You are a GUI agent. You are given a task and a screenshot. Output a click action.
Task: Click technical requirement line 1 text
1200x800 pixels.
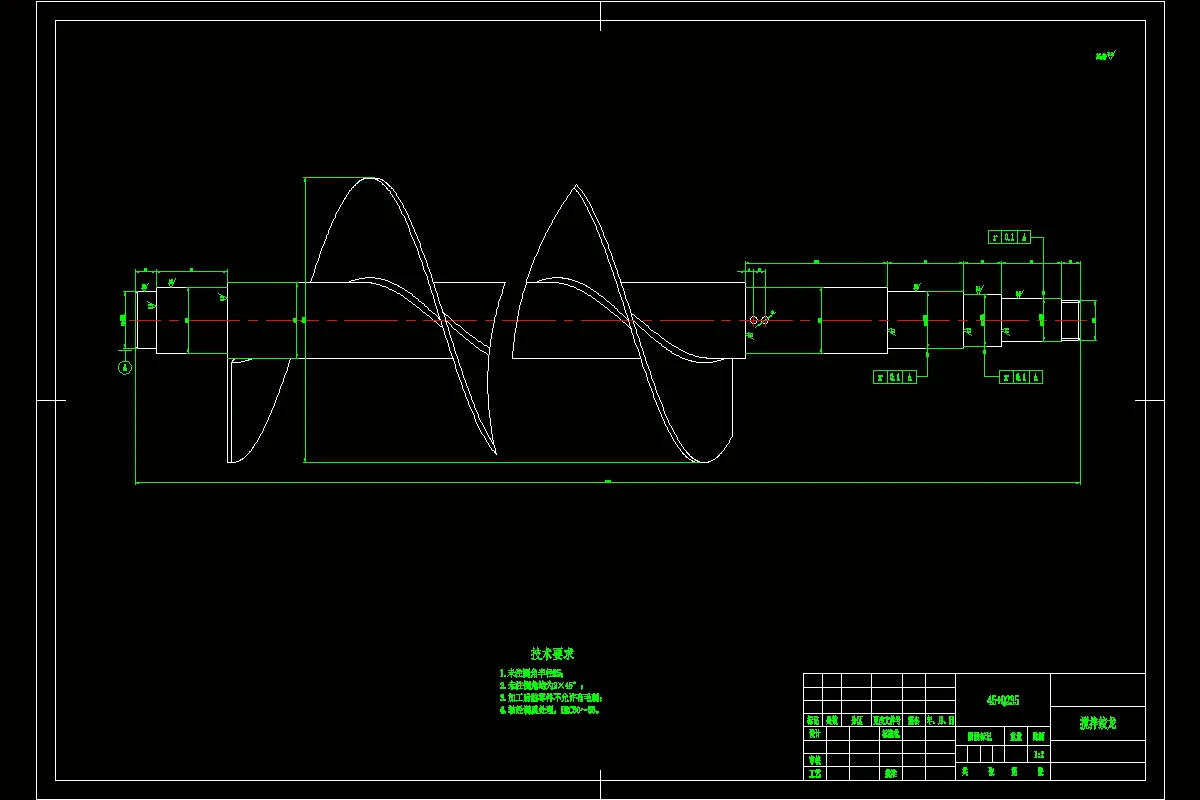(531, 673)
